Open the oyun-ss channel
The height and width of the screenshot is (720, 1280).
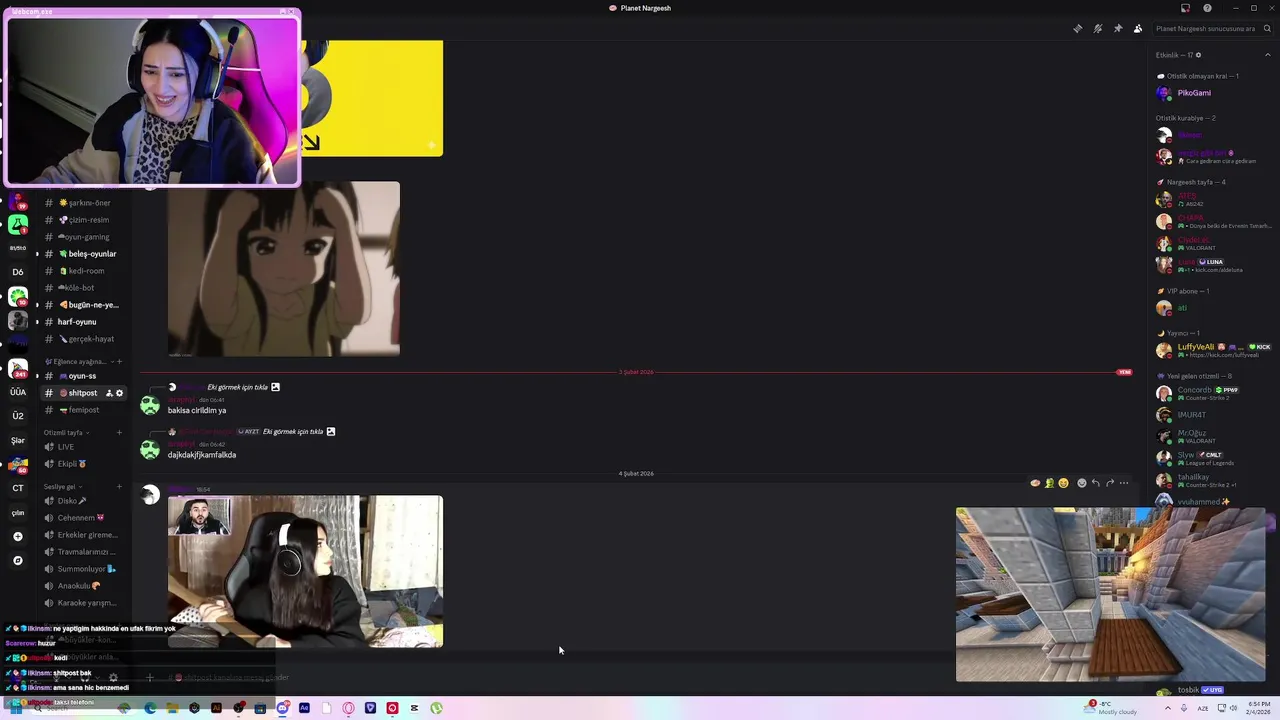coord(84,376)
